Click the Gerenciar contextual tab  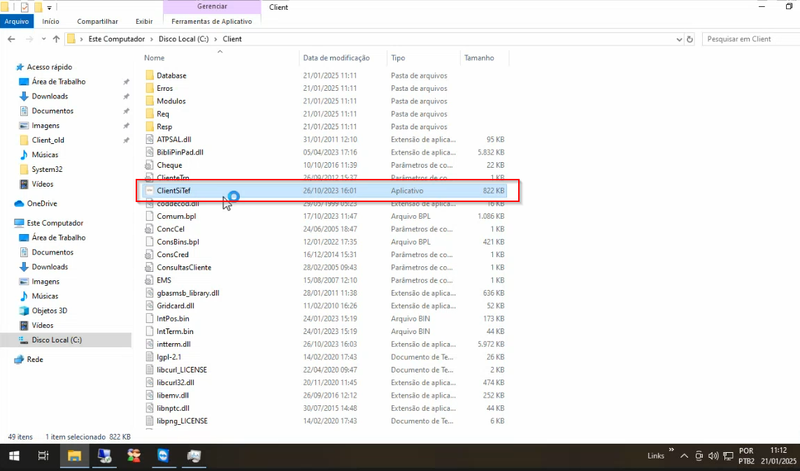[x=212, y=7]
